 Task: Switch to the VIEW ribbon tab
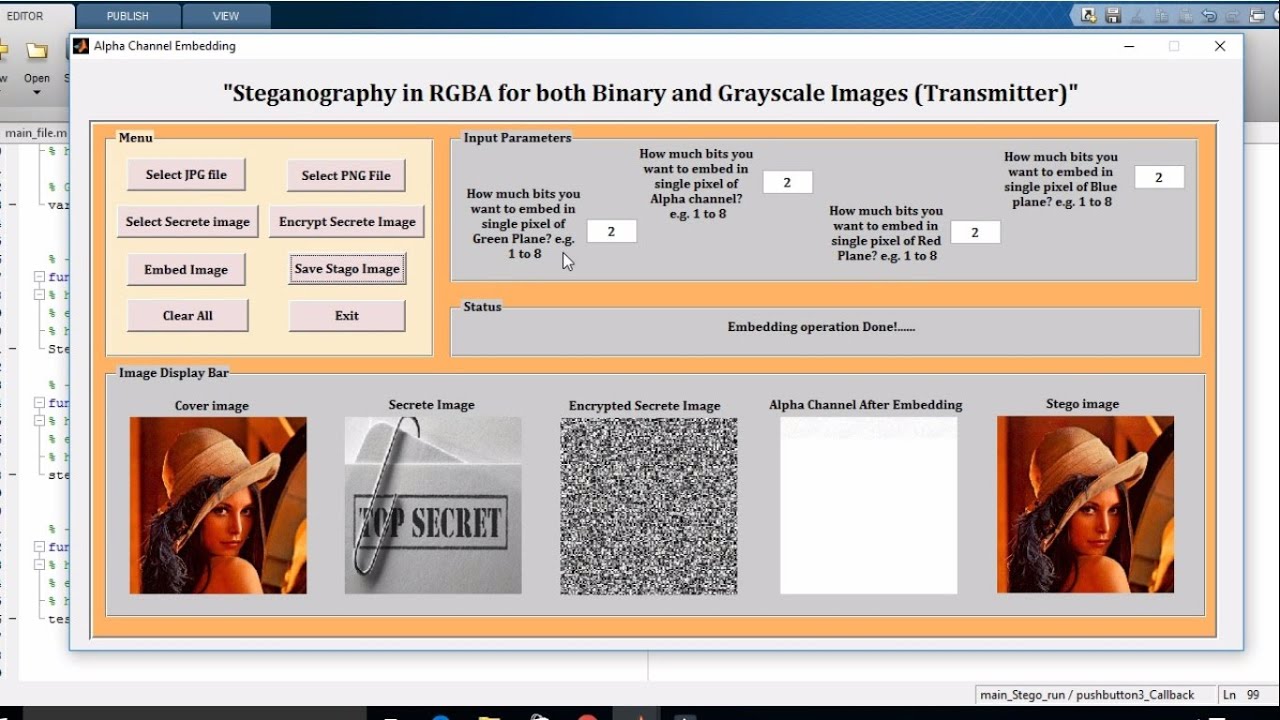tap(226, 16)
